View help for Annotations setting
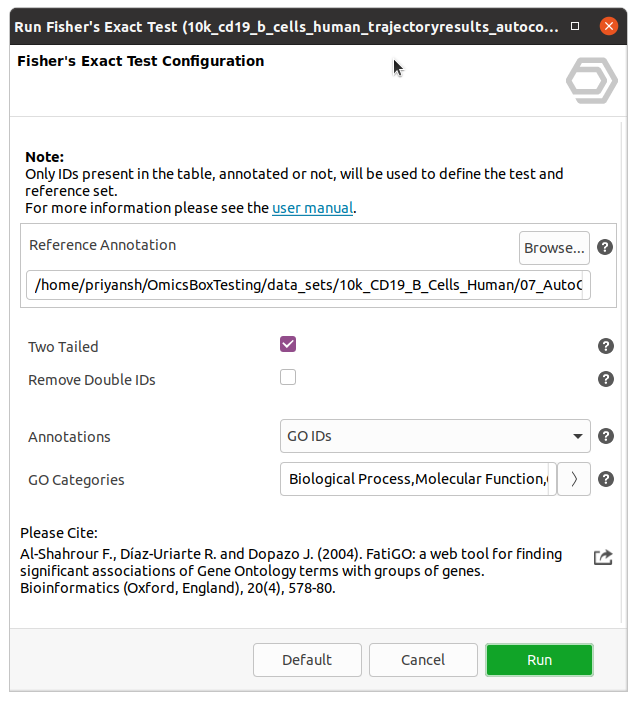The image size is (637, 701). point(605,436)
